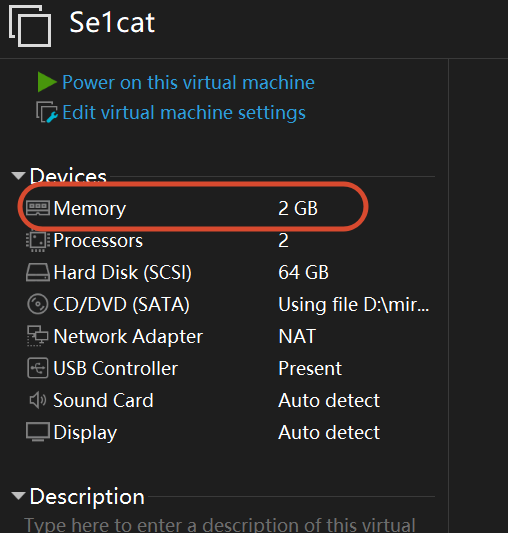
Task: Click the edit settings wrench icon
Action: 47,112
